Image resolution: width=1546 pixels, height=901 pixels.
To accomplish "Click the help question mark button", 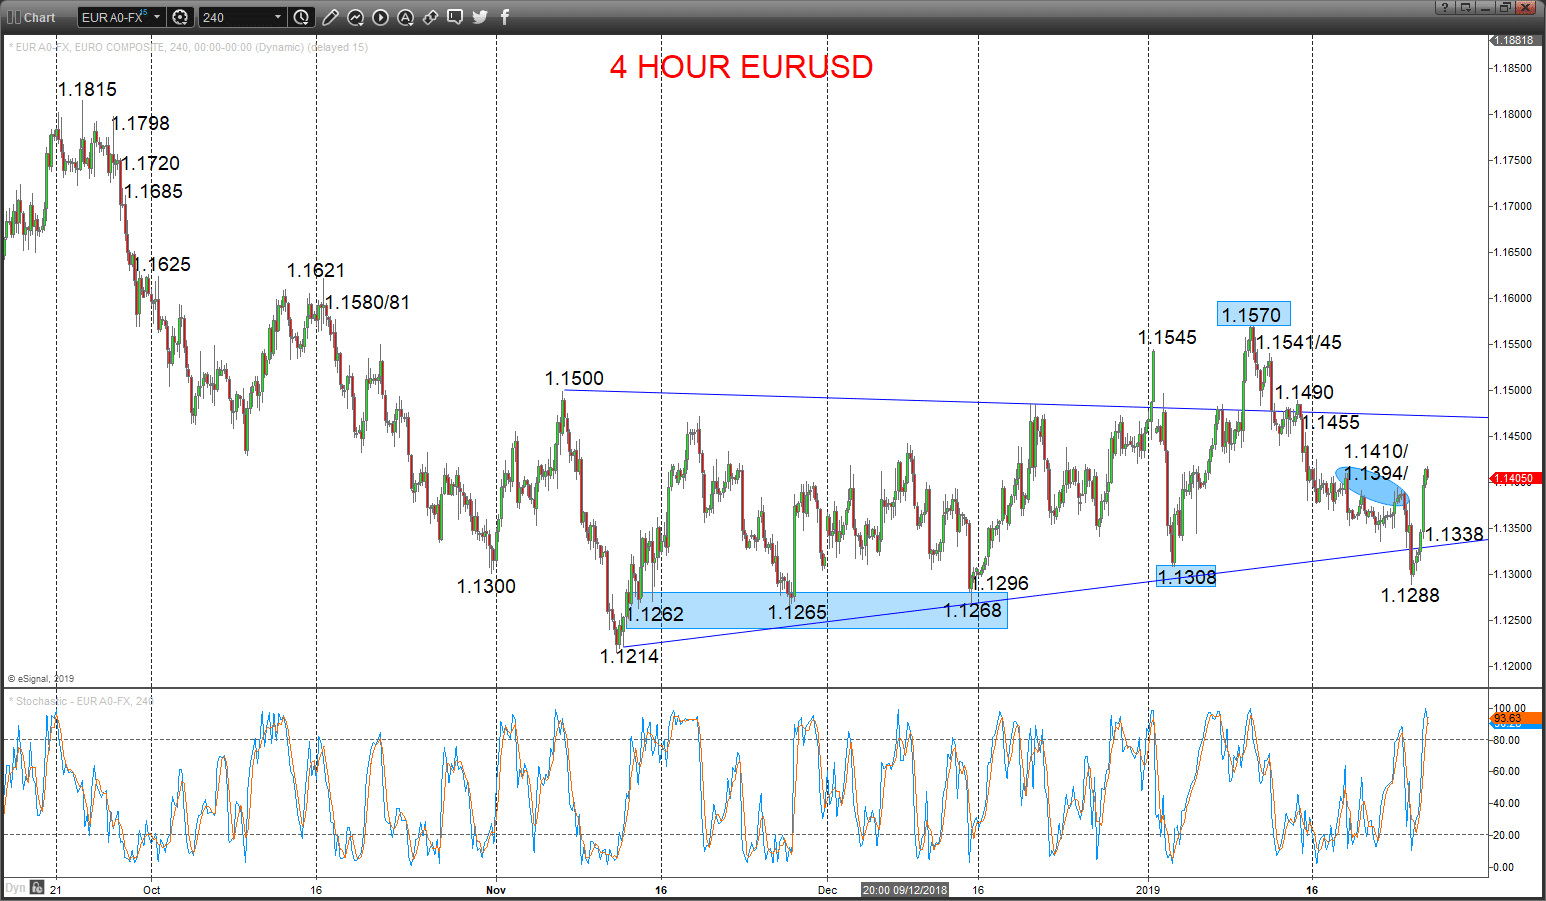I will tap(1445, 7).
